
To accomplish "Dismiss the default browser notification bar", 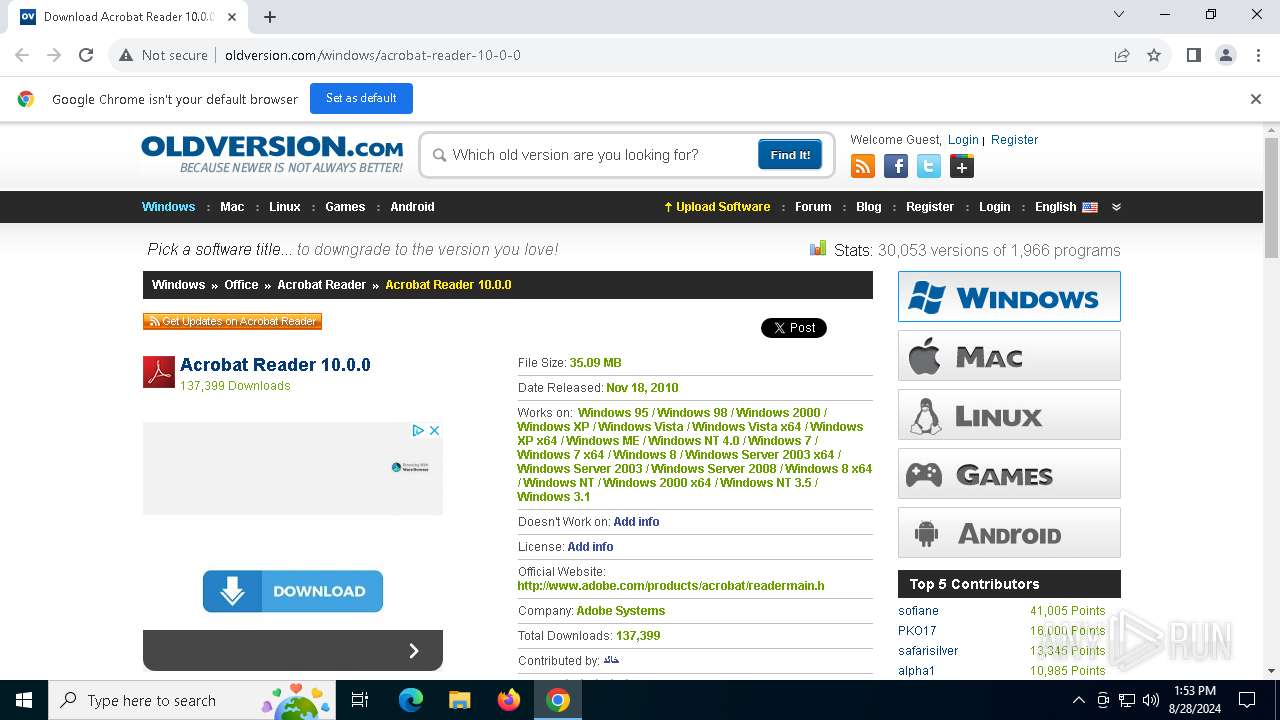I will pyautogui.click(x=1256, y=99).
